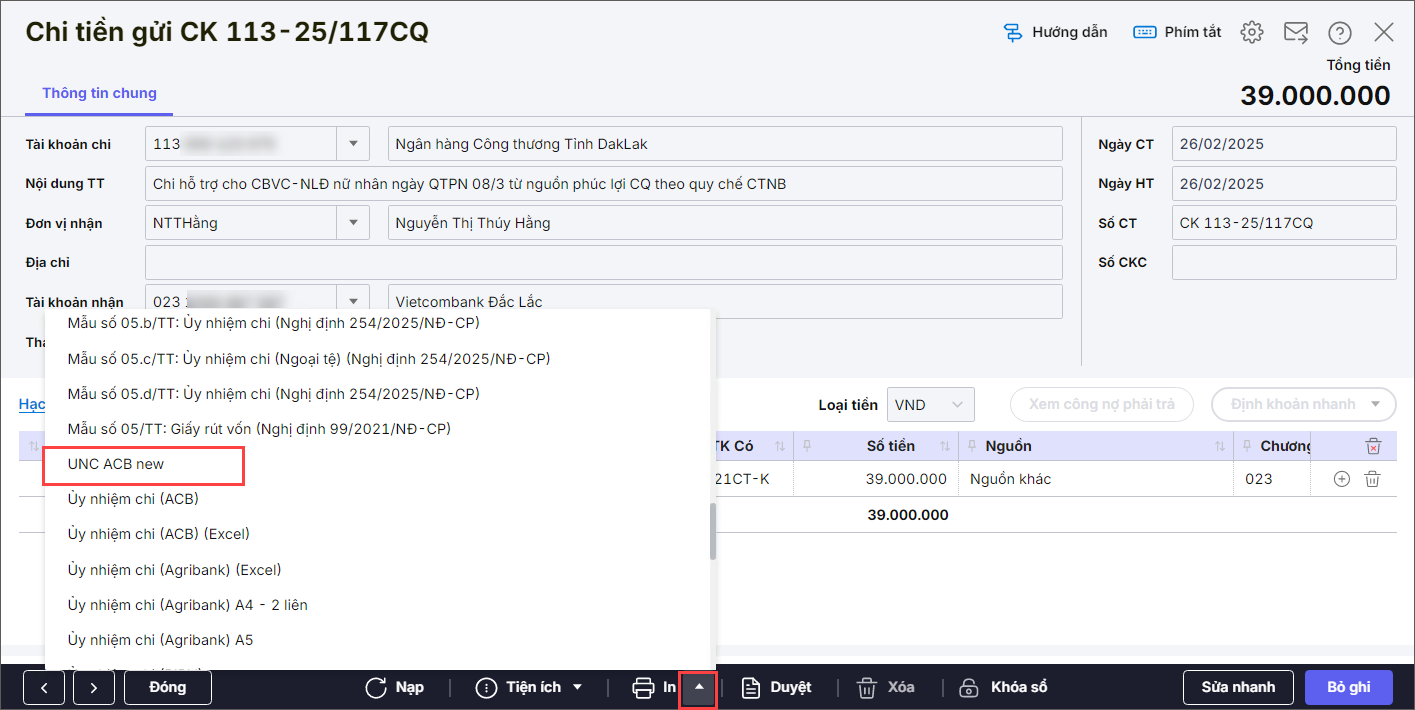Delete row using trash icon in table row
Screen dimensions: 1415x710
[x=1373, y=479]
